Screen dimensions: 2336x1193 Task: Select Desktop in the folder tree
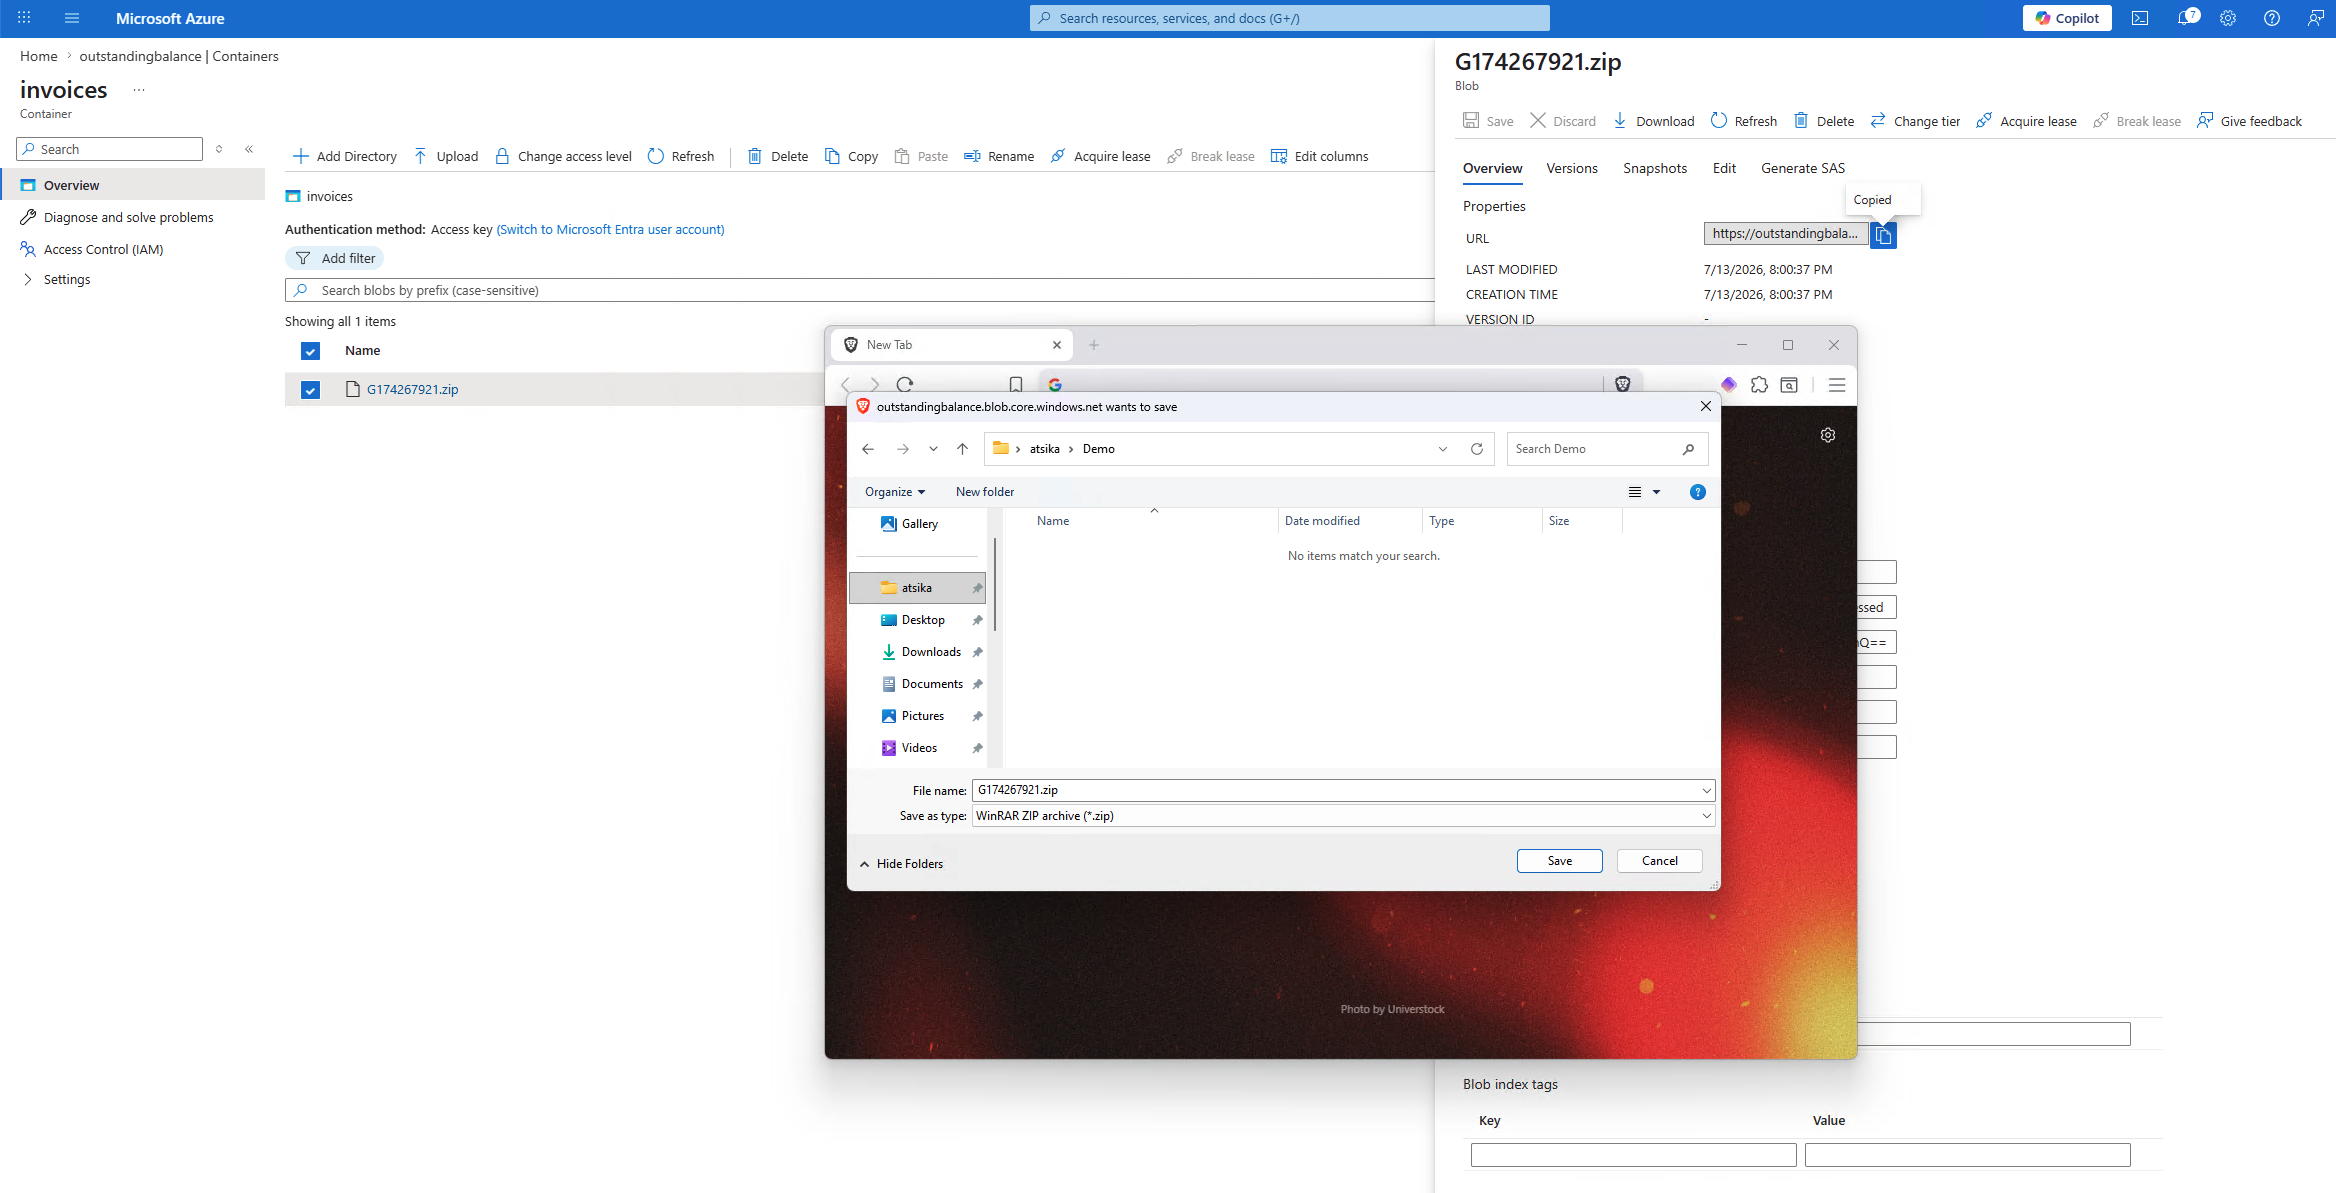click(923, 620)
